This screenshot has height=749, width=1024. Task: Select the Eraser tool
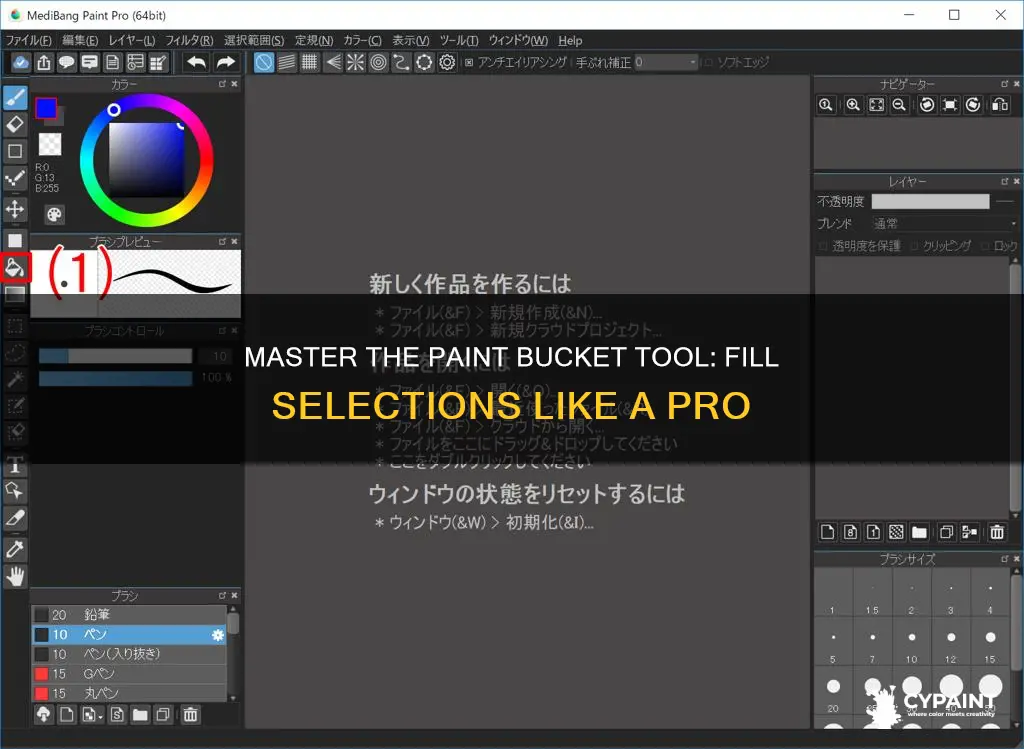pos(15,124)
